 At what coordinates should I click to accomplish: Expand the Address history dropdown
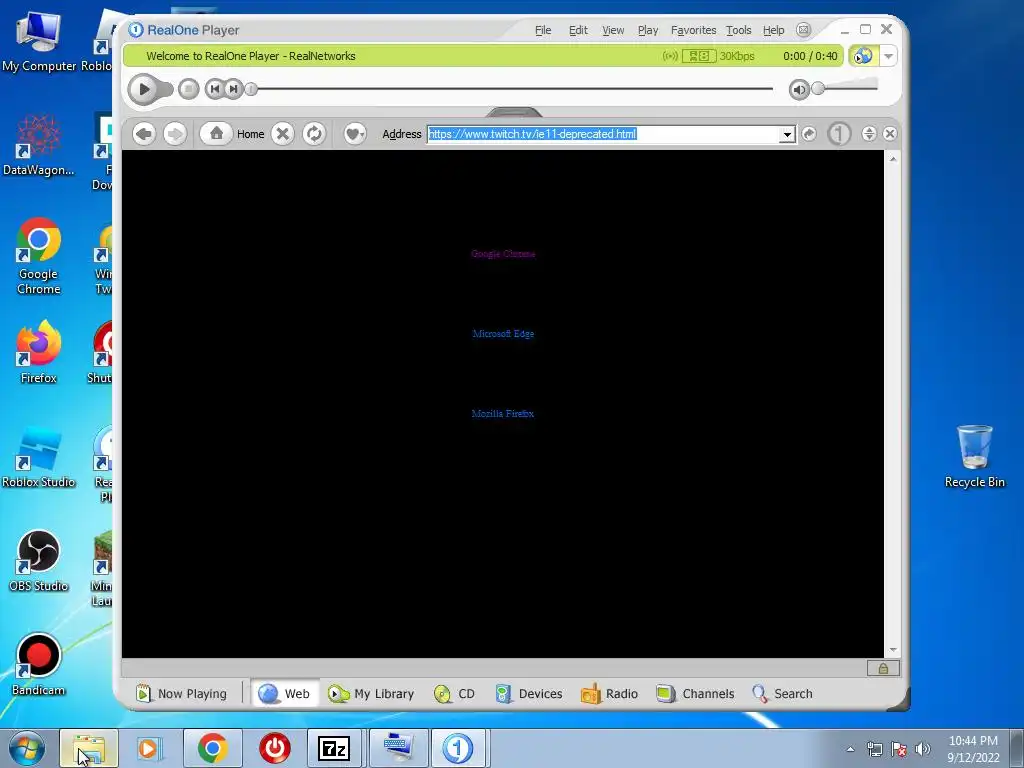pos(788,135)
